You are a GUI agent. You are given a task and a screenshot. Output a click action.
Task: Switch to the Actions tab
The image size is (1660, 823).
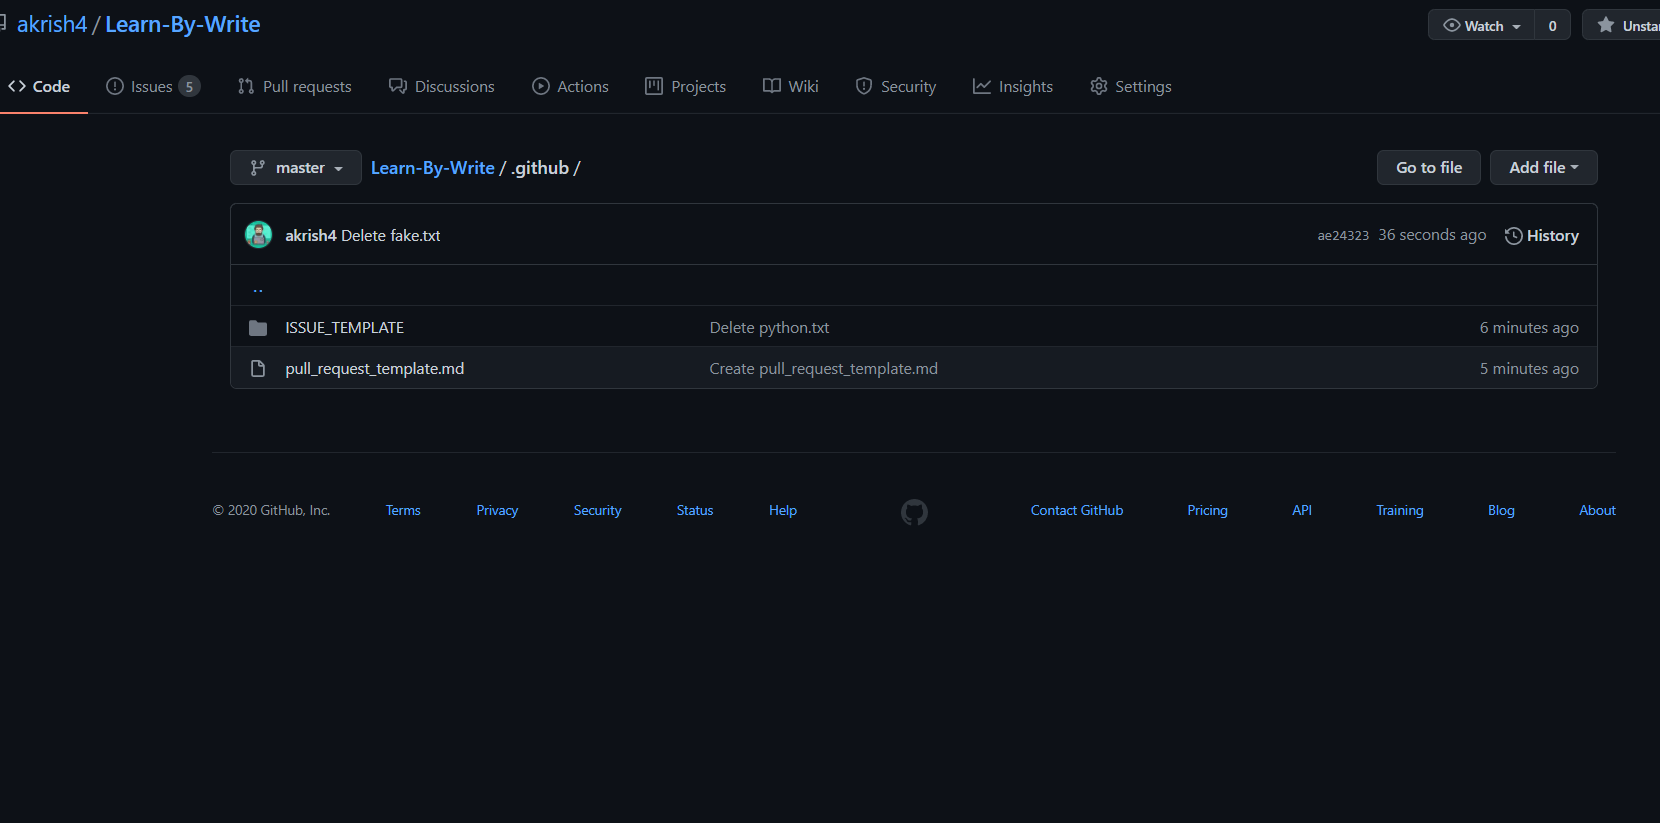tap(570, 86)
